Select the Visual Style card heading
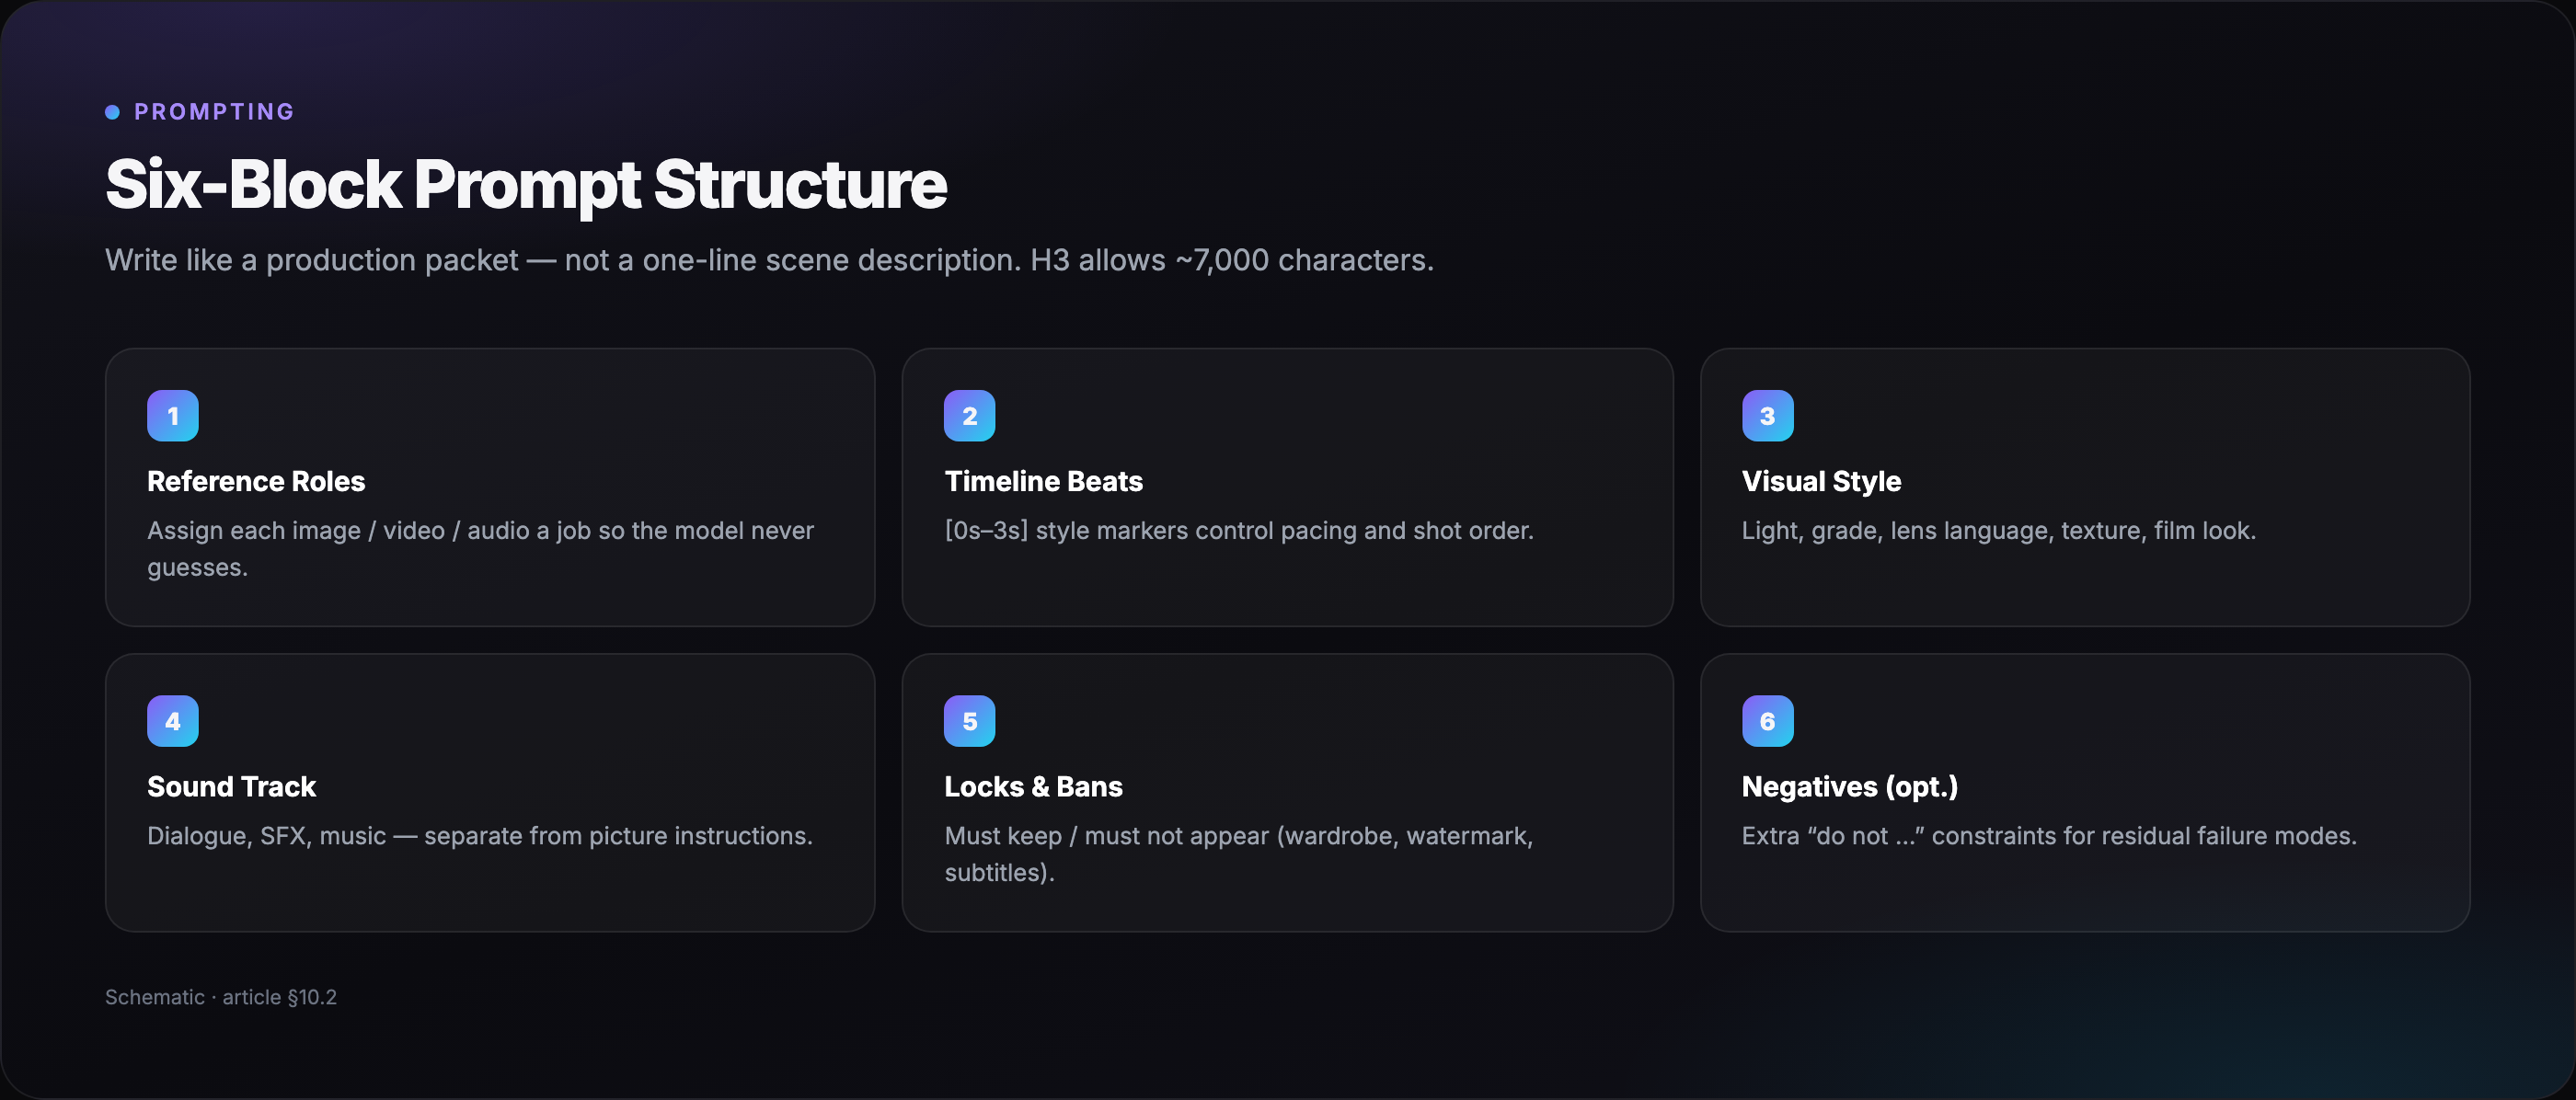 point(1821,482)
